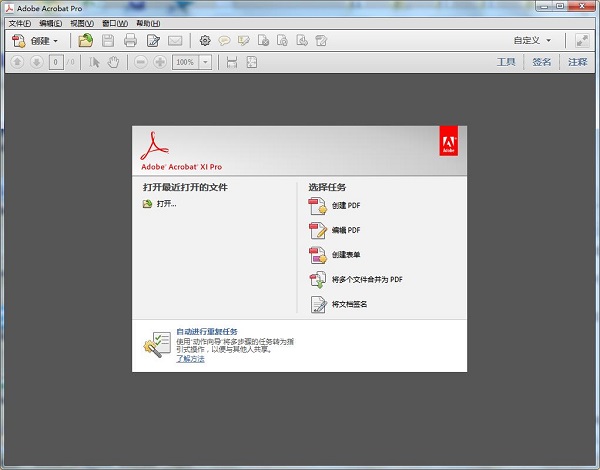Click the 打开... link in recent files
Screen dimensions: 600x470
166,204
